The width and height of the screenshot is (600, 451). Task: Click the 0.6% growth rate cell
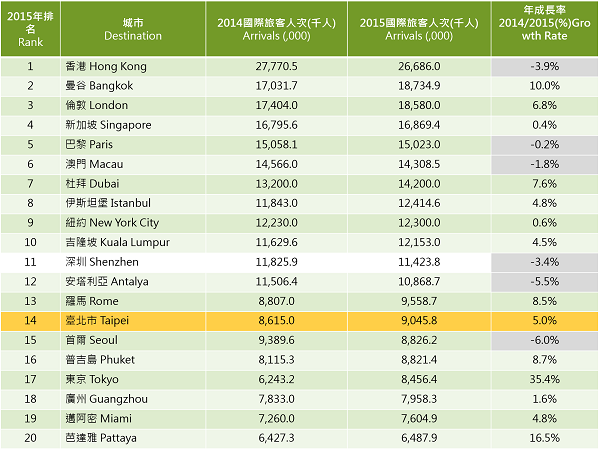tap(545, 223)
